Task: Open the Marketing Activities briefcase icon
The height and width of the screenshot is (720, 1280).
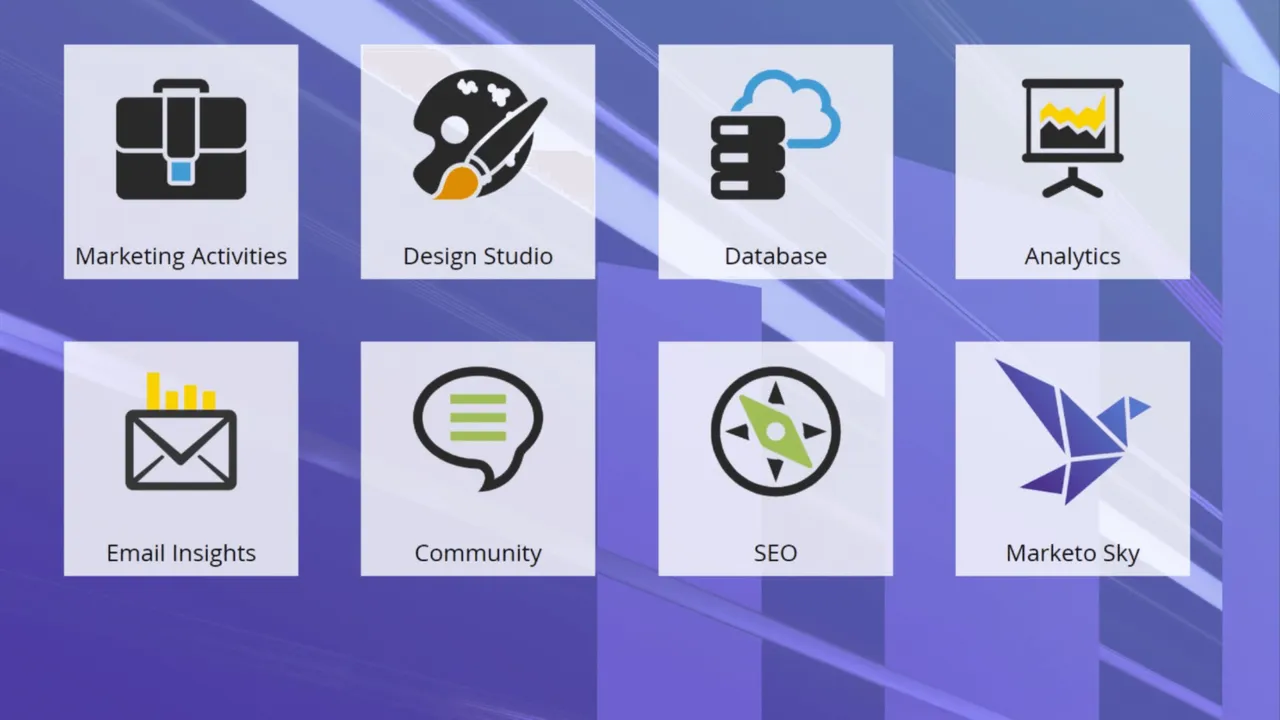Action: tap(181, 139)
